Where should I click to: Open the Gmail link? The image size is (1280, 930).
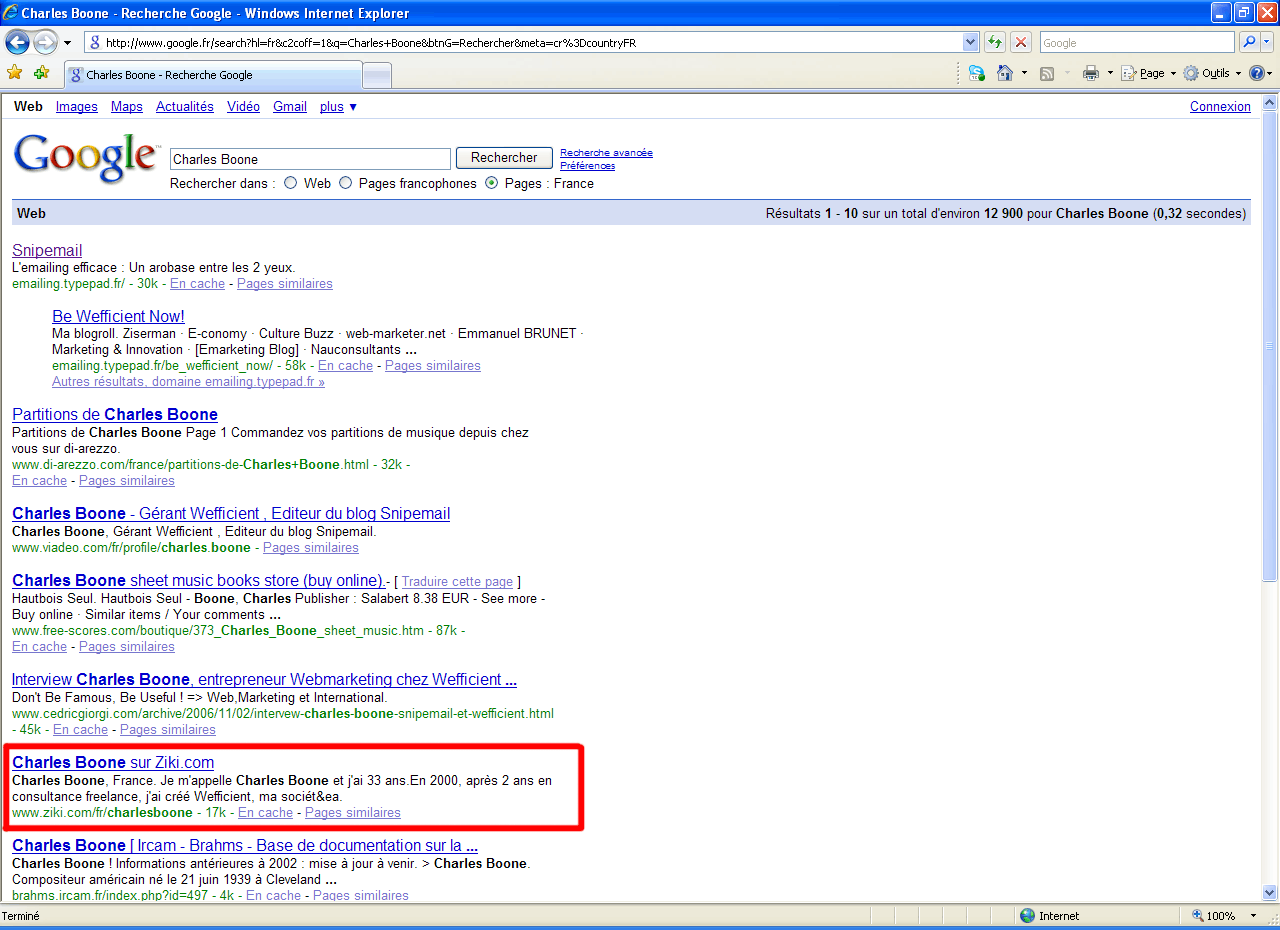(290, 106)
